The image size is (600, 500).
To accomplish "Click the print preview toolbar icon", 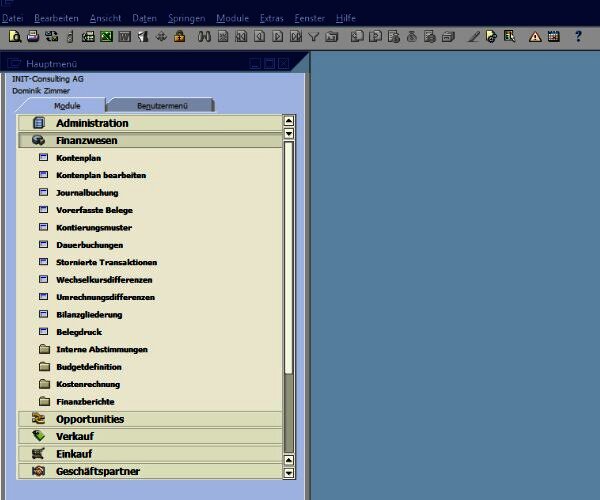I will [x=14, y=37].
